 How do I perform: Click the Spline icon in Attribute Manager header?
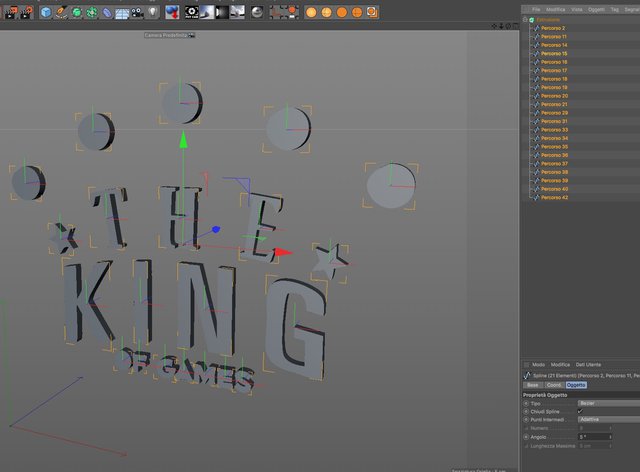pos(527,375)
